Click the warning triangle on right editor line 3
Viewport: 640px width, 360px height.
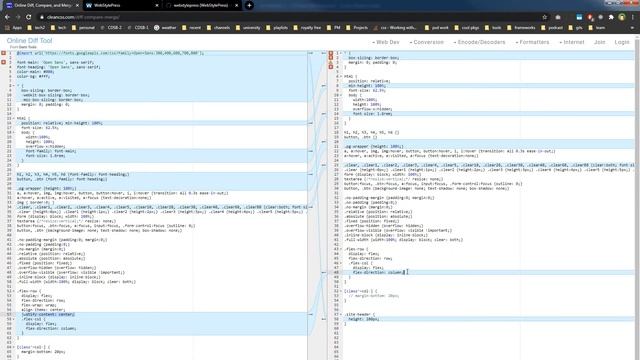(x=331, y=62)
